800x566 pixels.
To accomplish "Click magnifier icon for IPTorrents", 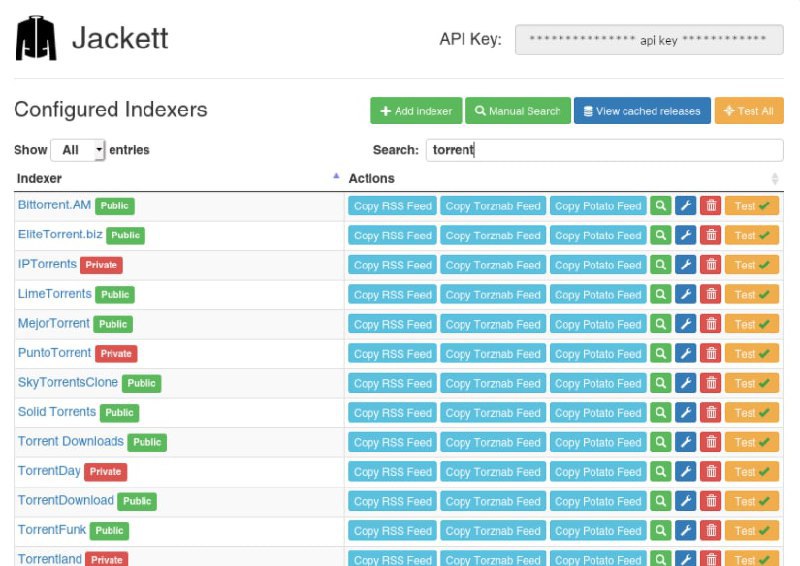I will [660, 265].
